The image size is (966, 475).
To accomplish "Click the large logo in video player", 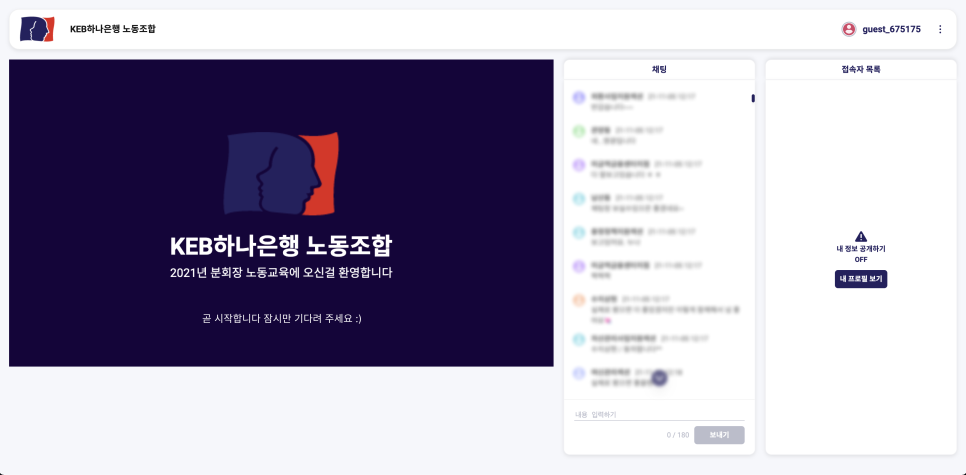I will coord(281,174).
